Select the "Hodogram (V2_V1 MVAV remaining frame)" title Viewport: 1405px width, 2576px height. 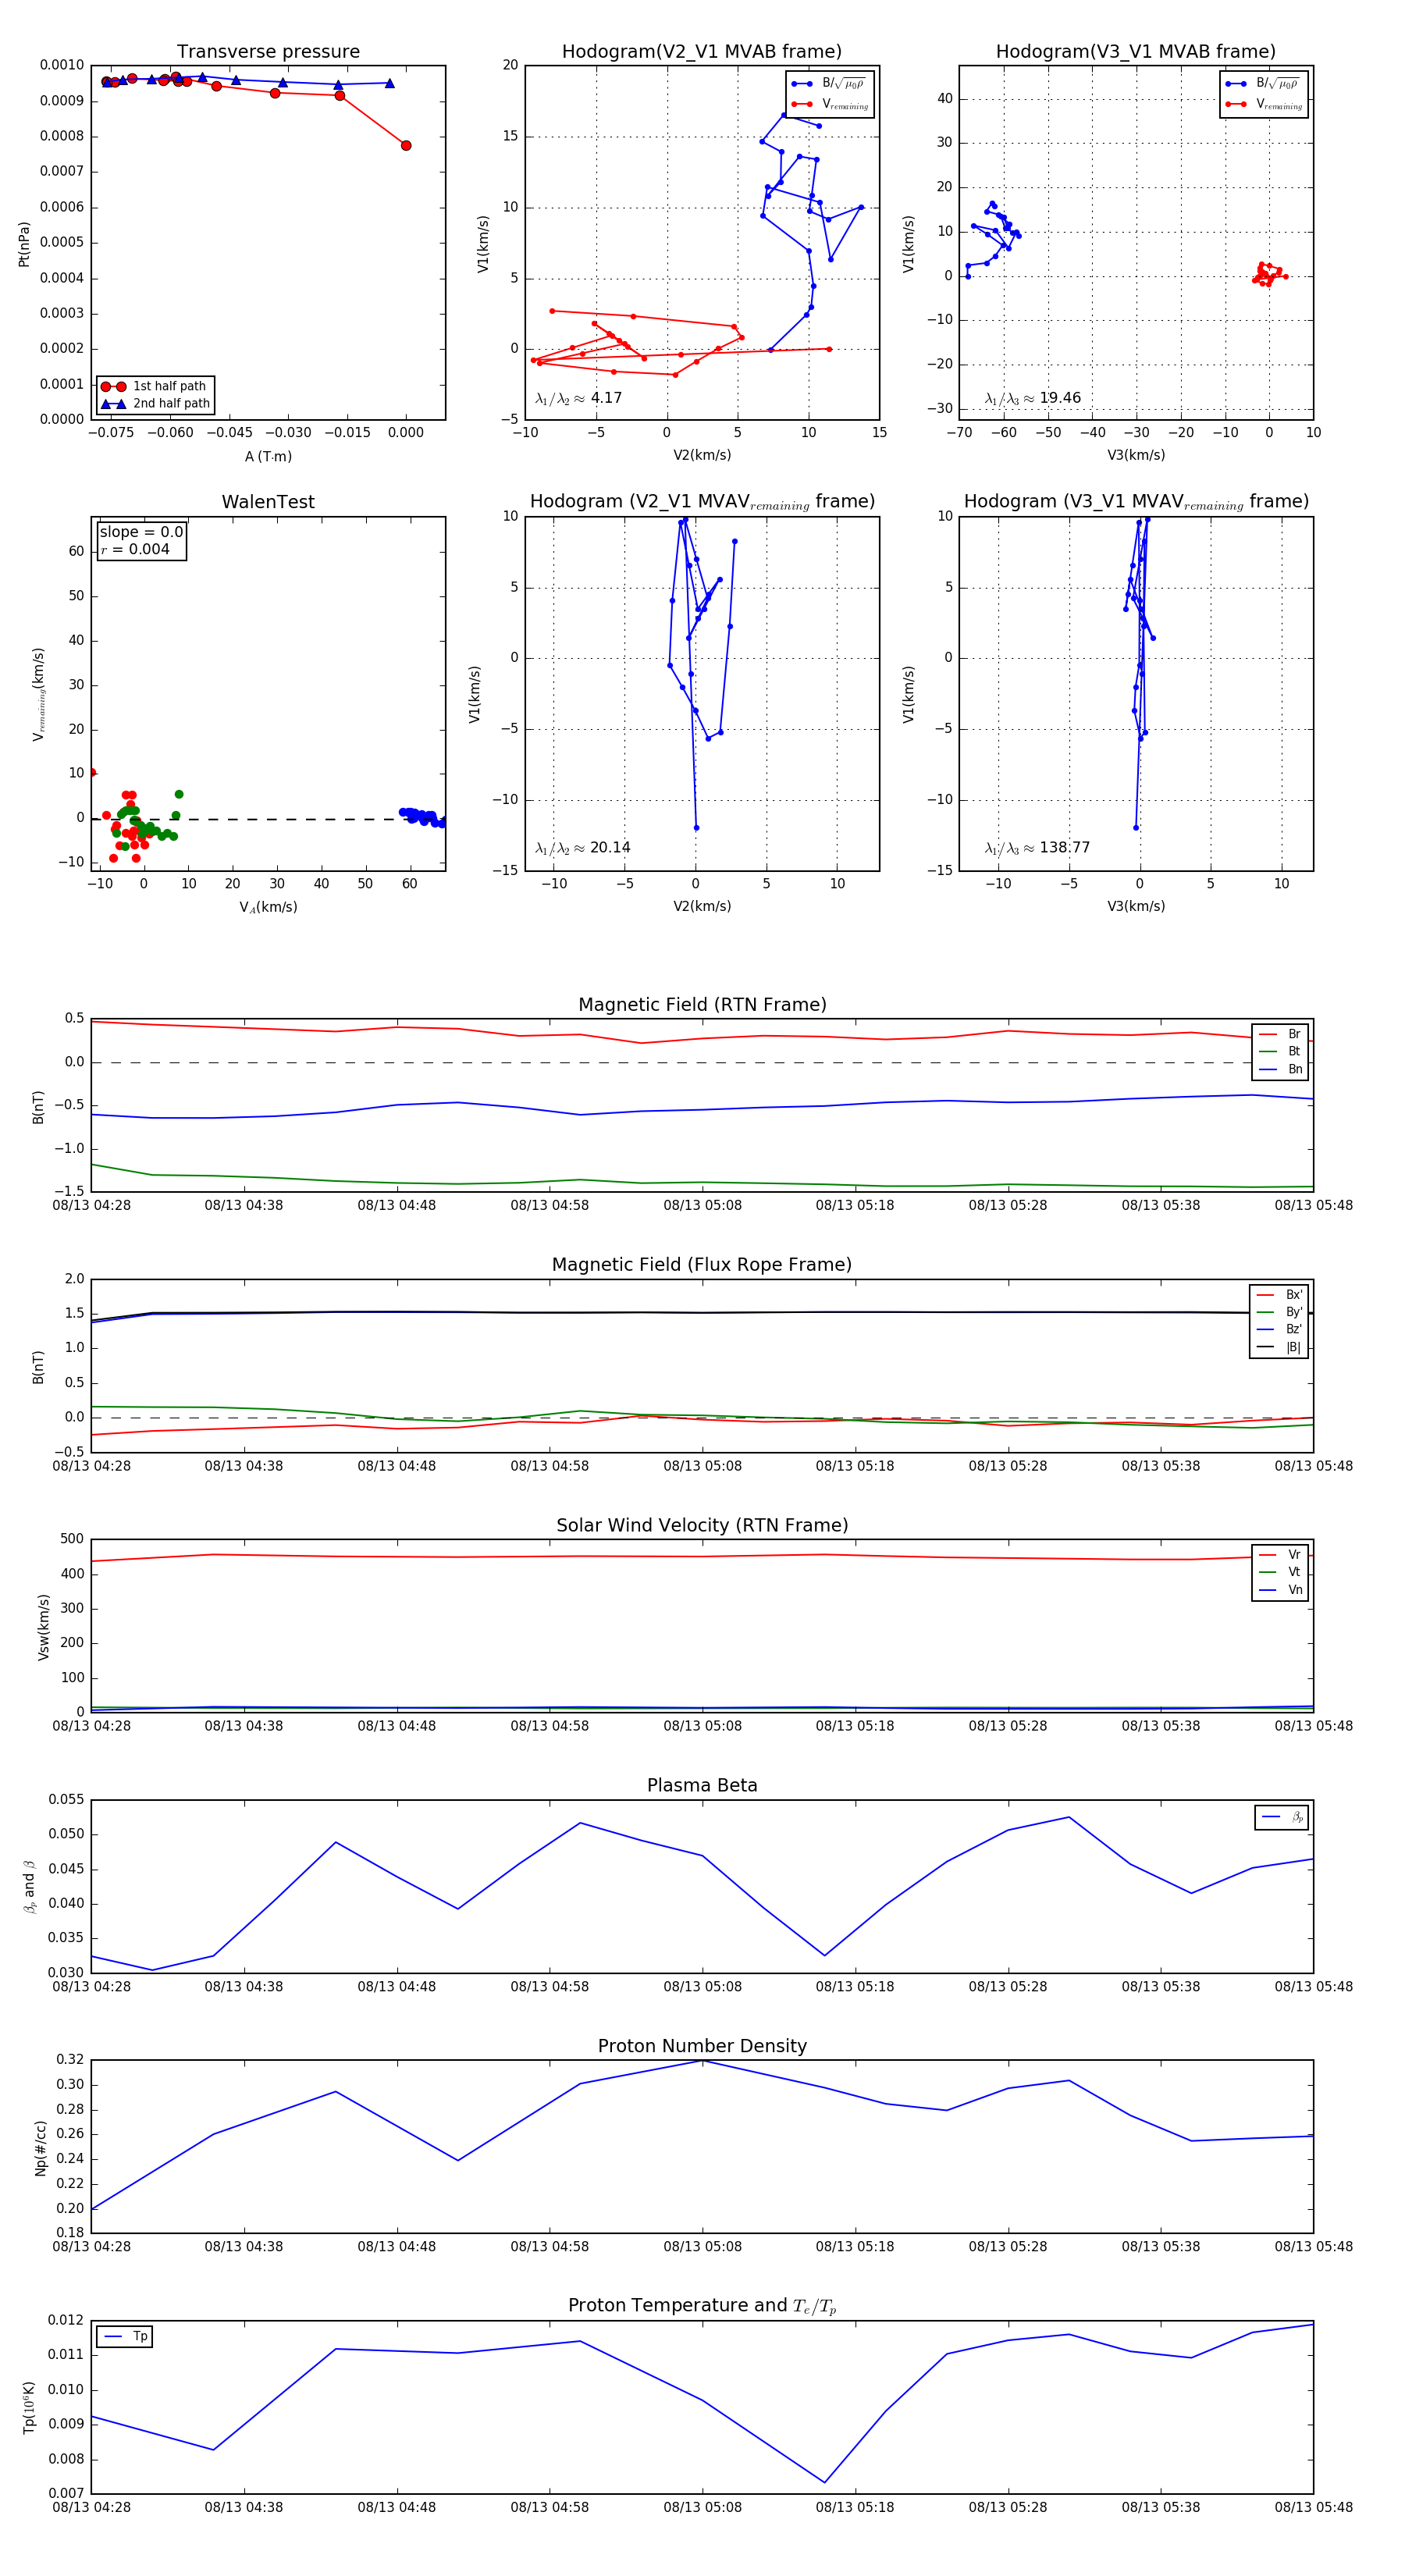(702, 502)
